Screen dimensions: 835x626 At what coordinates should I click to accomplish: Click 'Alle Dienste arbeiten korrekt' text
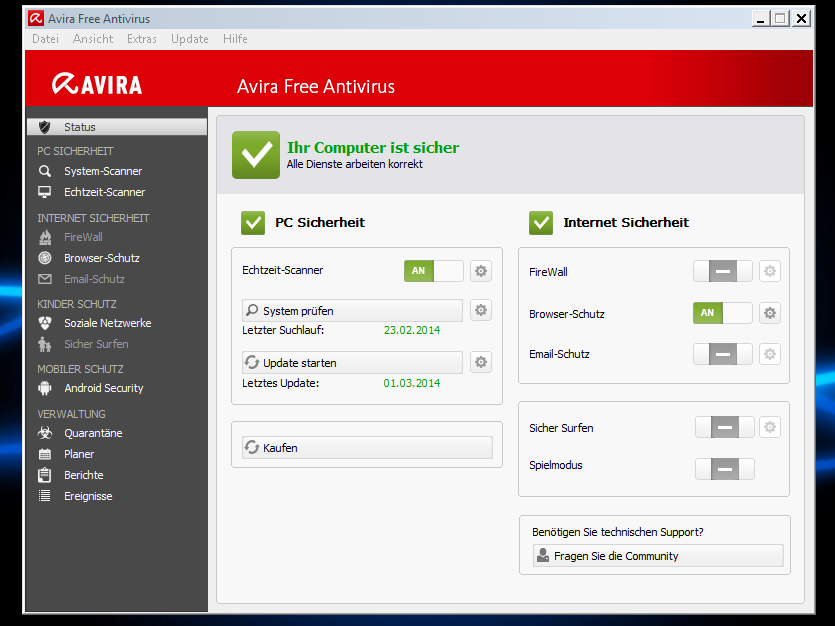coord(355,164)
